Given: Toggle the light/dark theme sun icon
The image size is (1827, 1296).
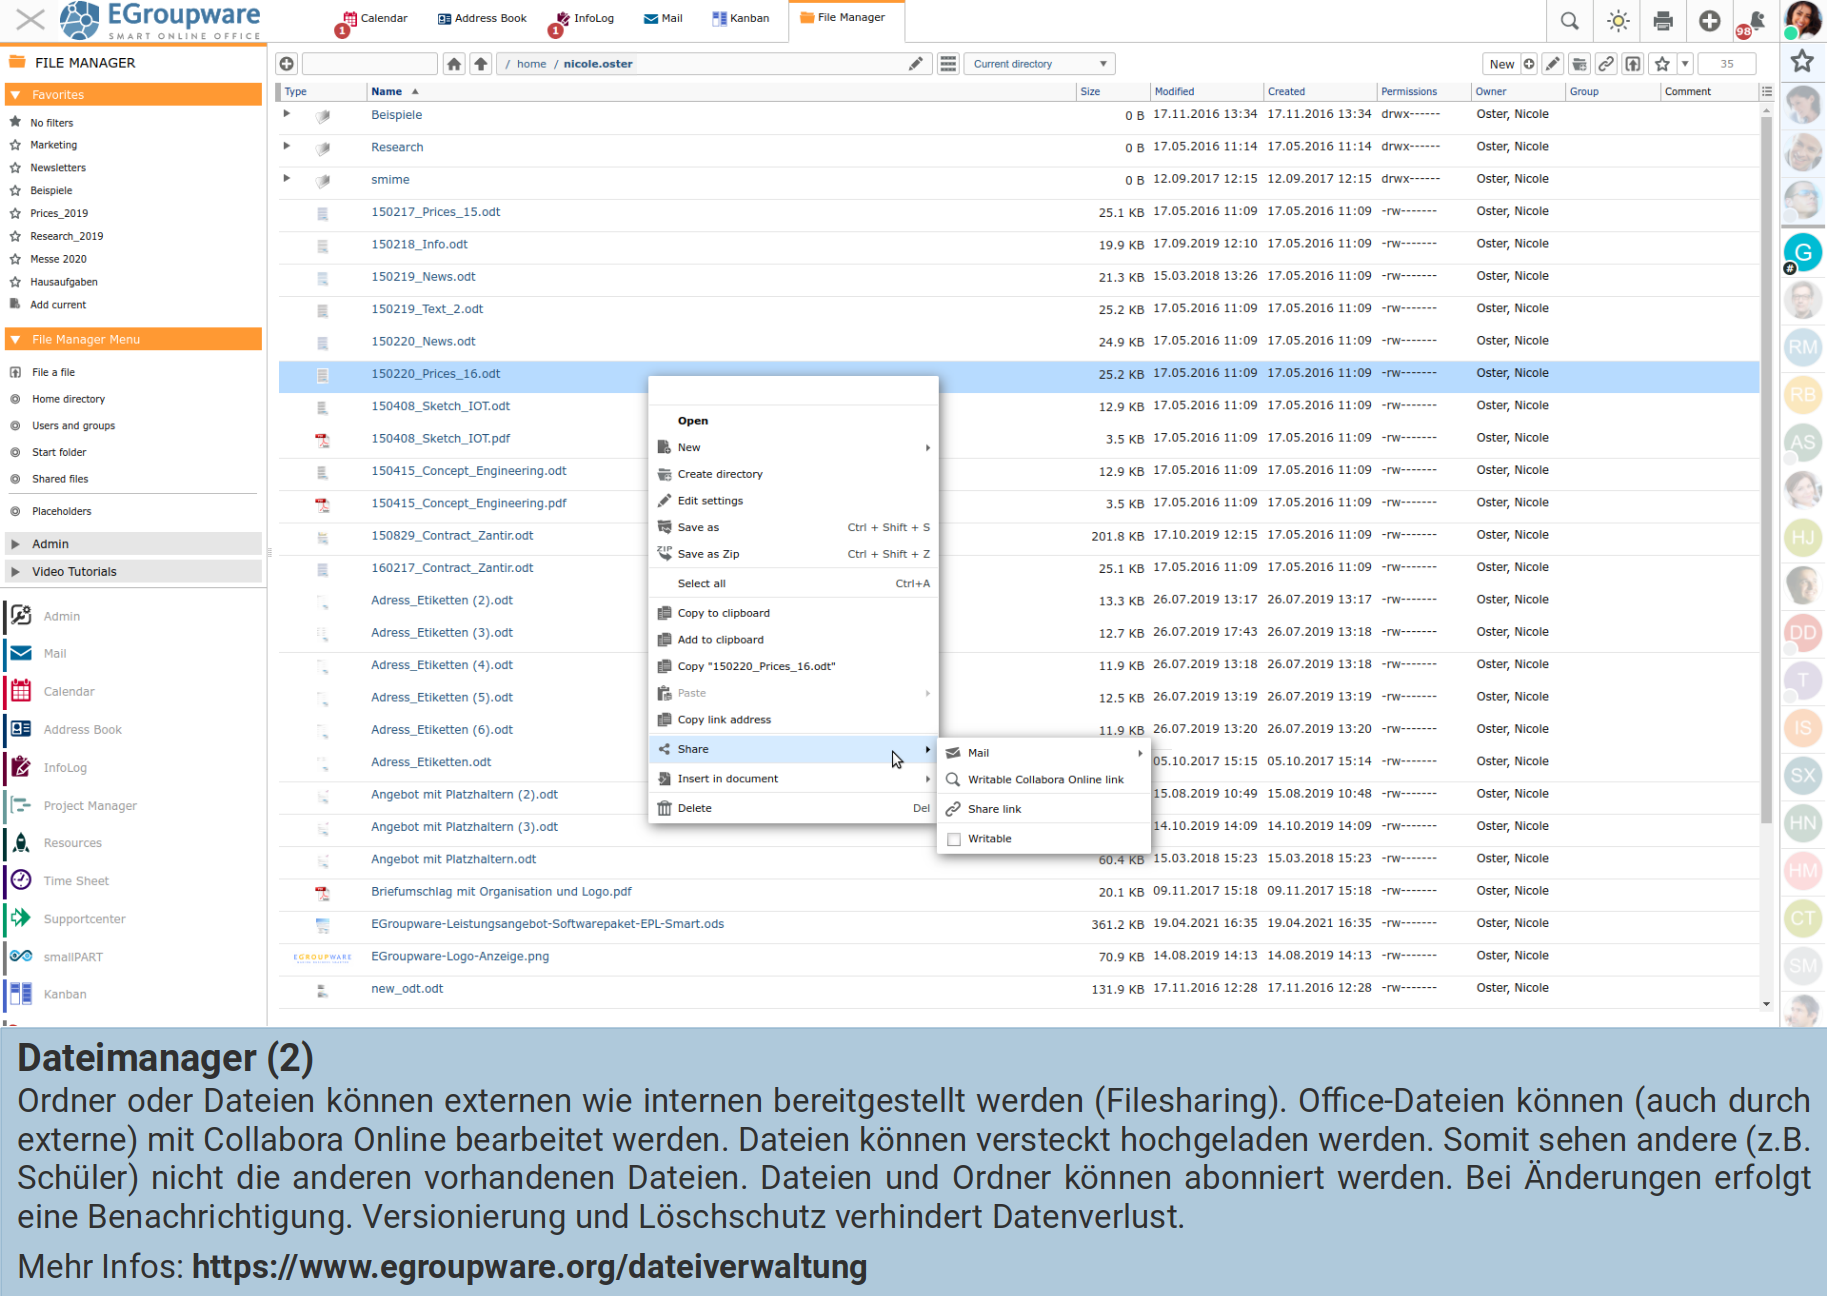Looking at the screenshot, I should 1618,21.
